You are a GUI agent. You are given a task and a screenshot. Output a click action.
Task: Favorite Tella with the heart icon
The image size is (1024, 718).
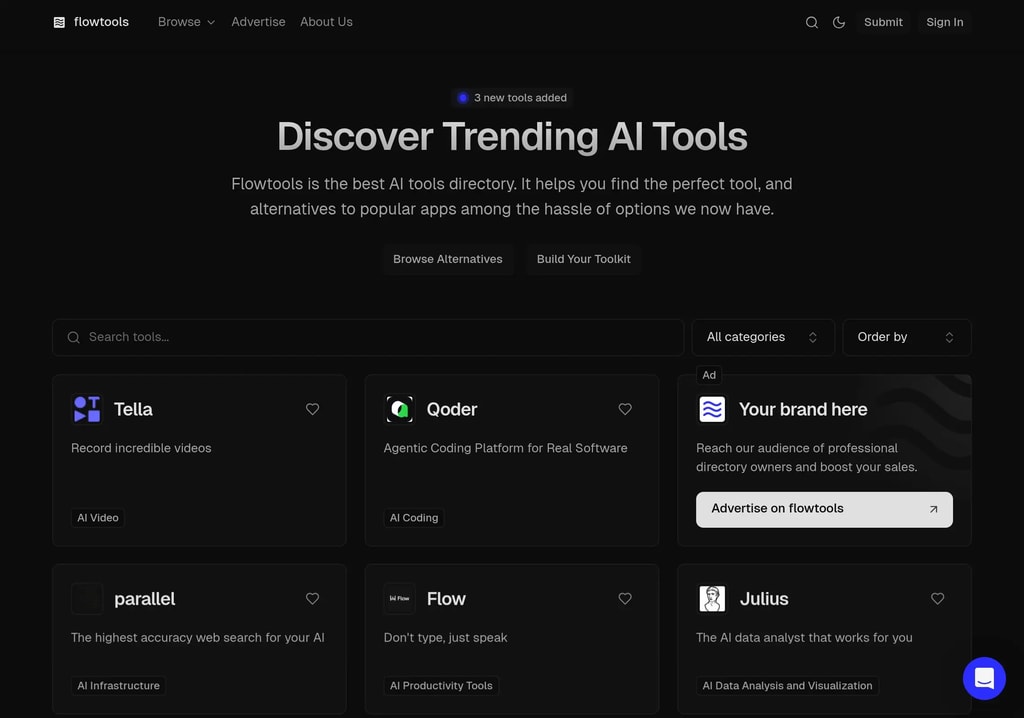coord(312,409)
